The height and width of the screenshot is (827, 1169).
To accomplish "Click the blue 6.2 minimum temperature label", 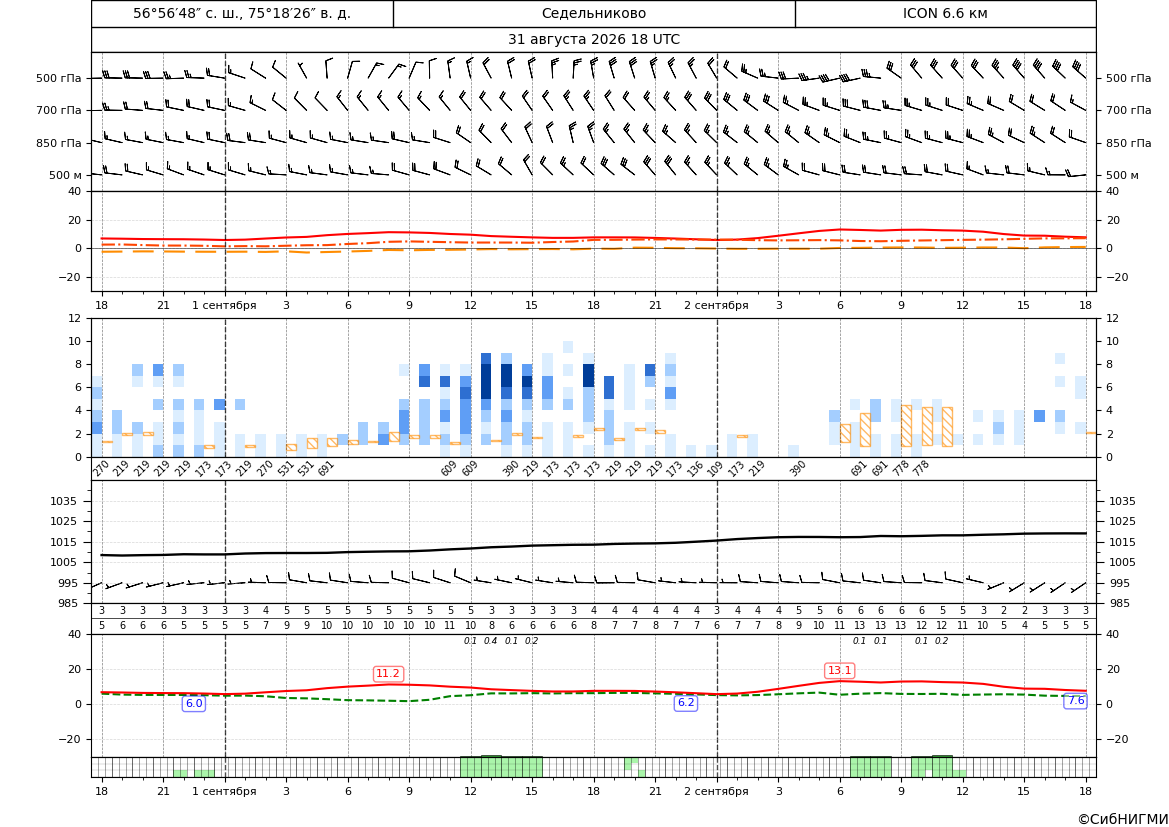I will pos(686,702).
